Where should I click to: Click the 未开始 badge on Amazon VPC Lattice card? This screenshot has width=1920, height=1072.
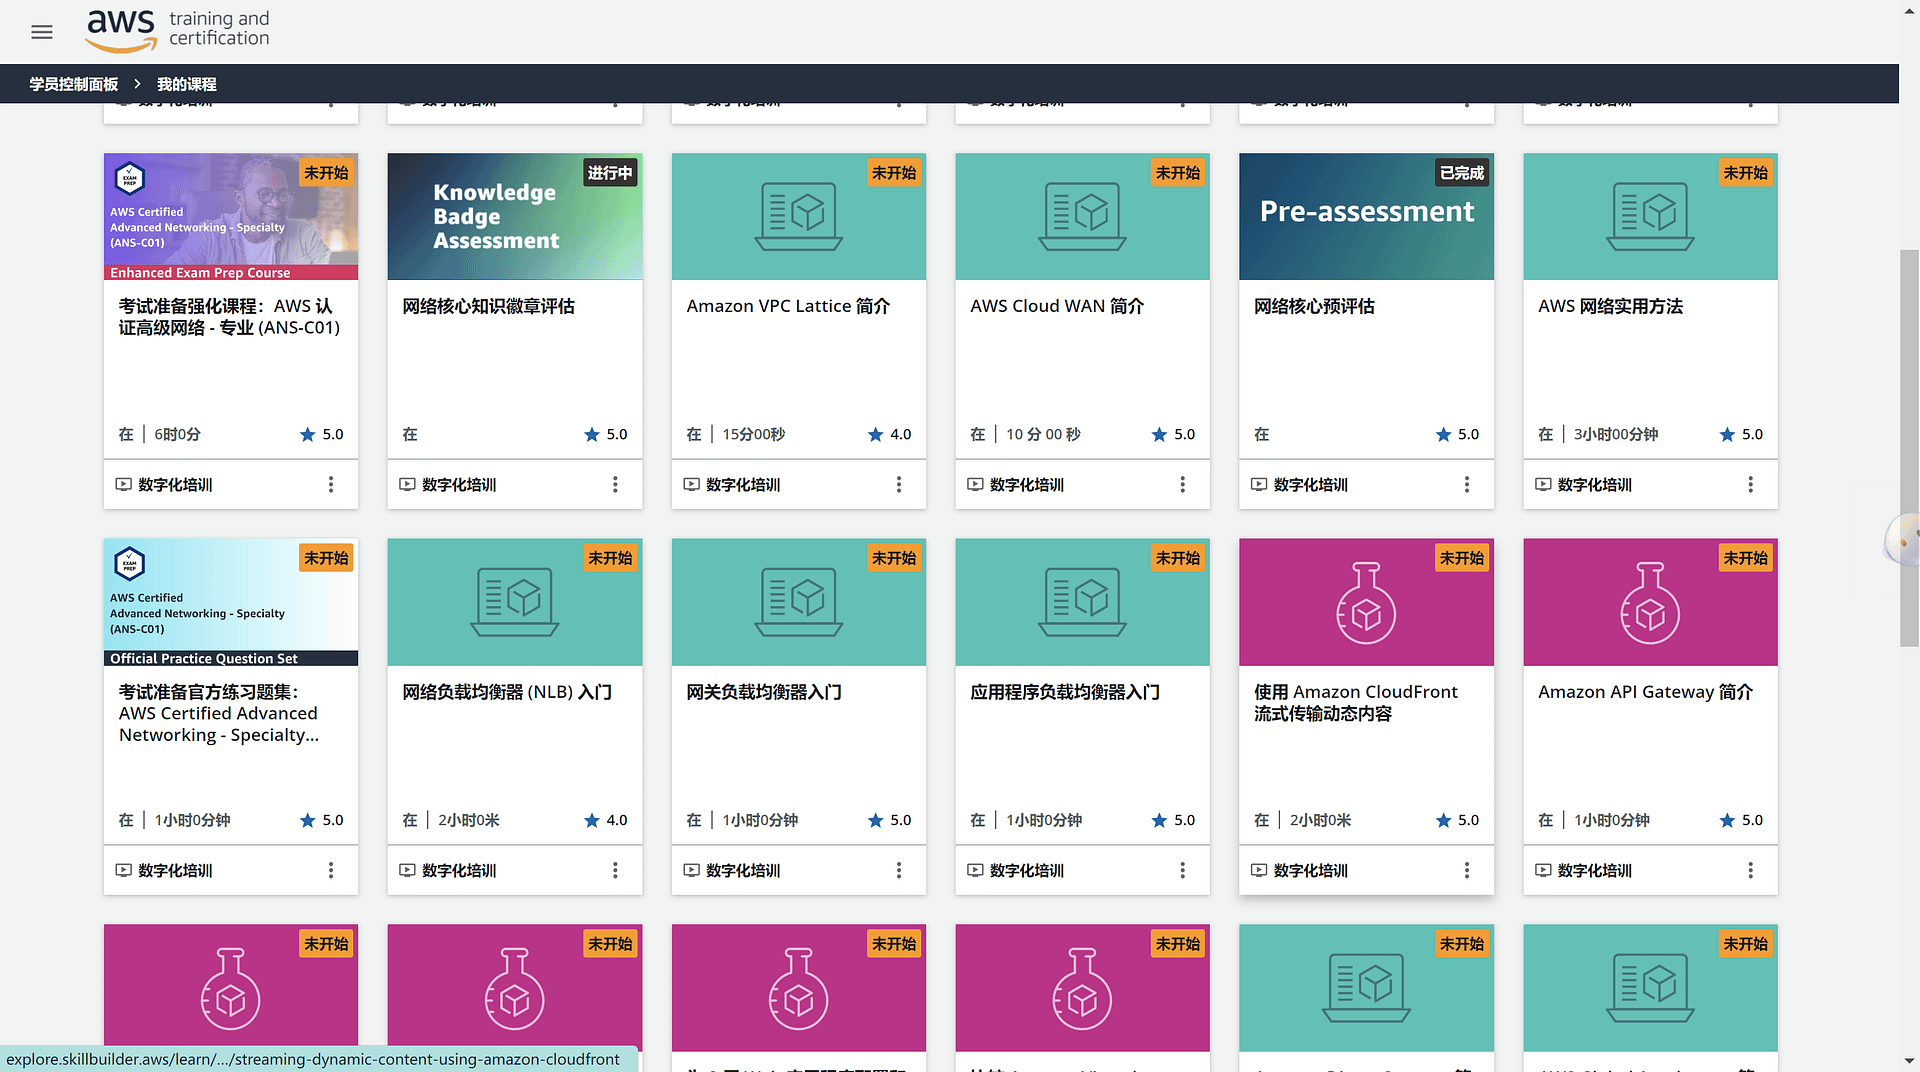[x=893, y=173]
